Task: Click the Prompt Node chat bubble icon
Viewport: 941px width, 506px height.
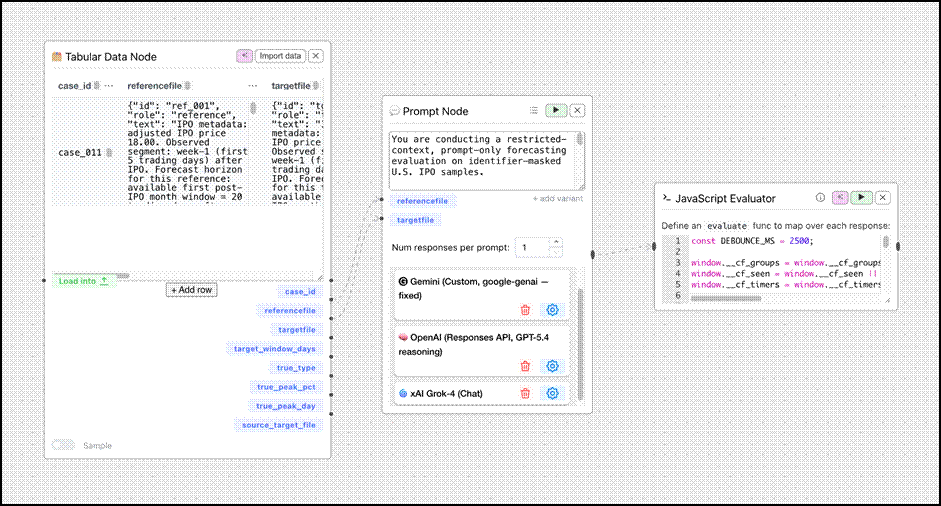Action: pos(394,111)
